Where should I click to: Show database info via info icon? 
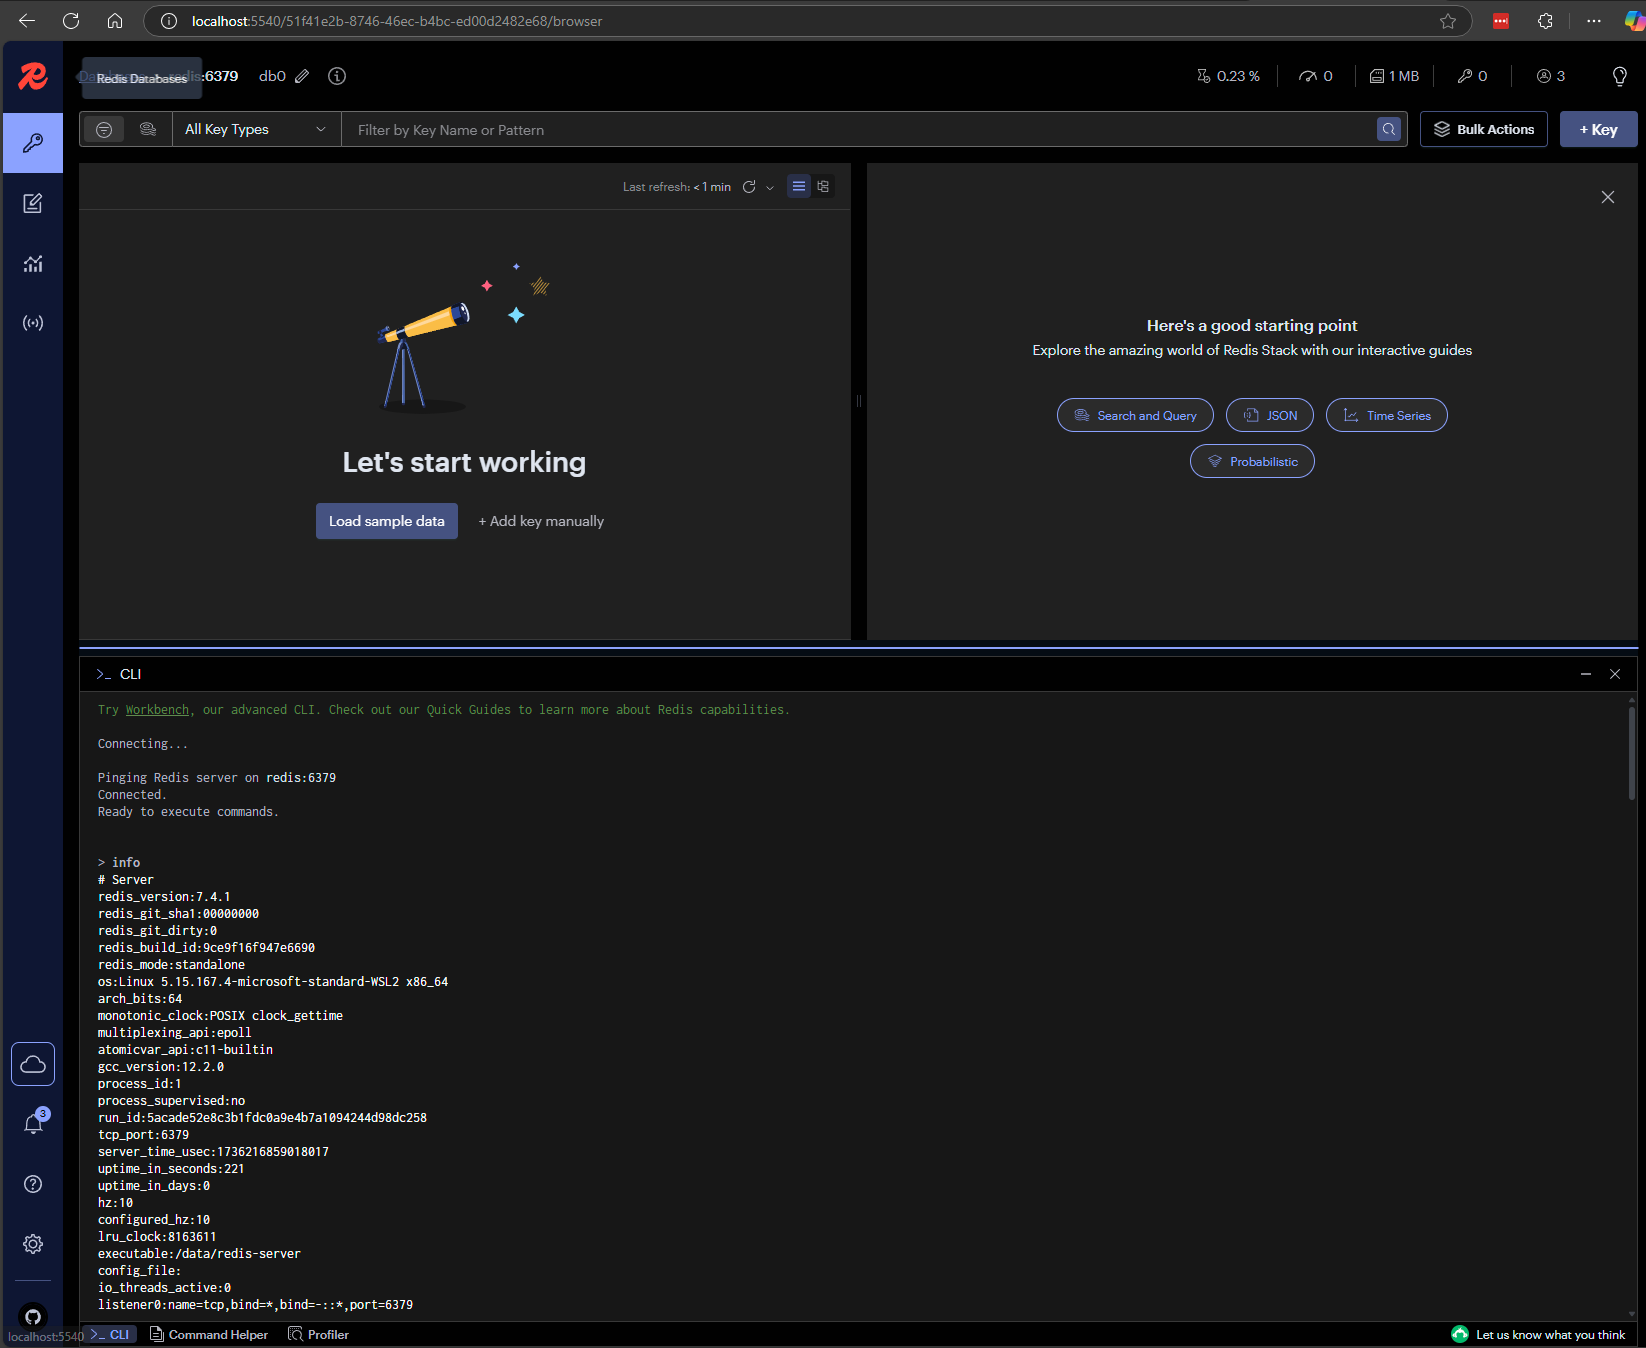tap(337, 76)
